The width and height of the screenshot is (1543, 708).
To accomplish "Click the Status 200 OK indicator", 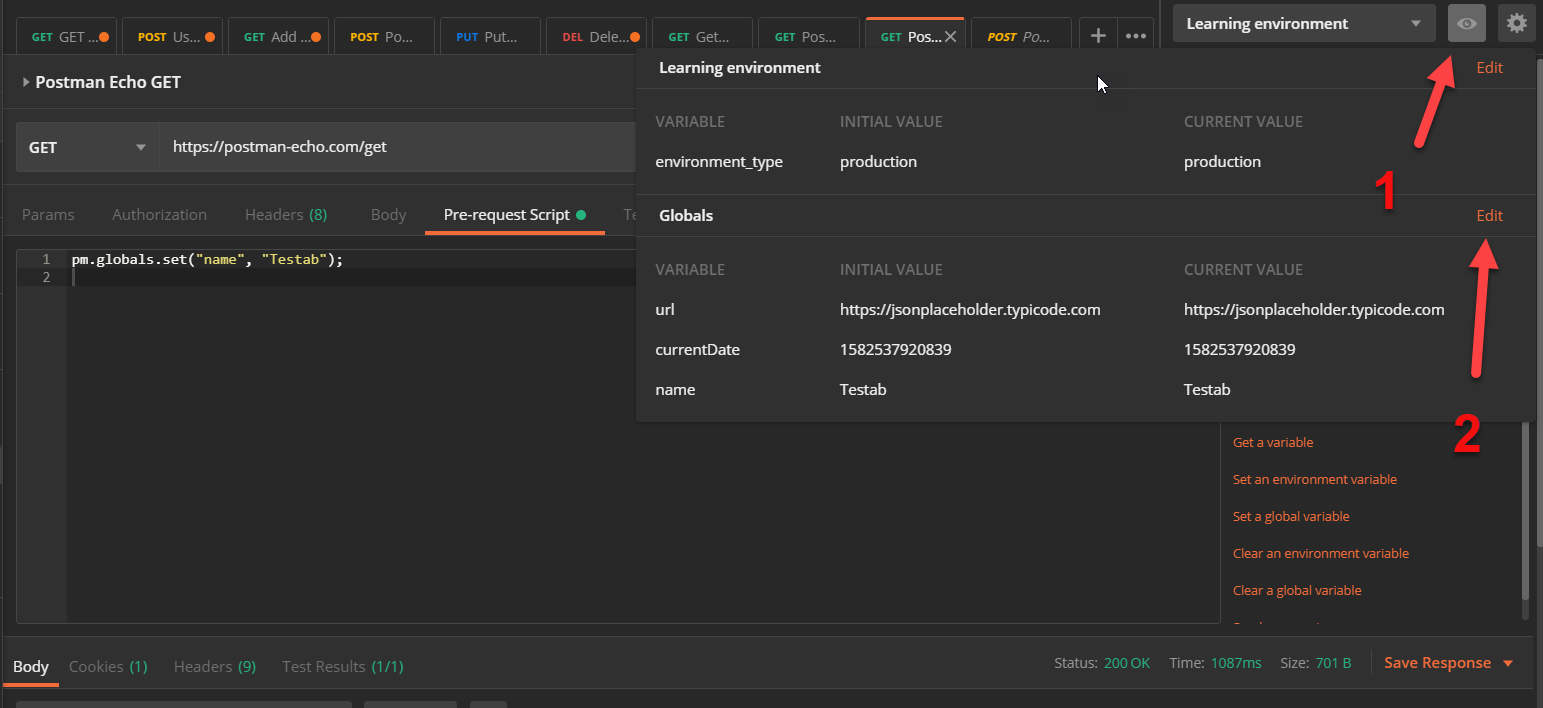I will (1102, 663).
